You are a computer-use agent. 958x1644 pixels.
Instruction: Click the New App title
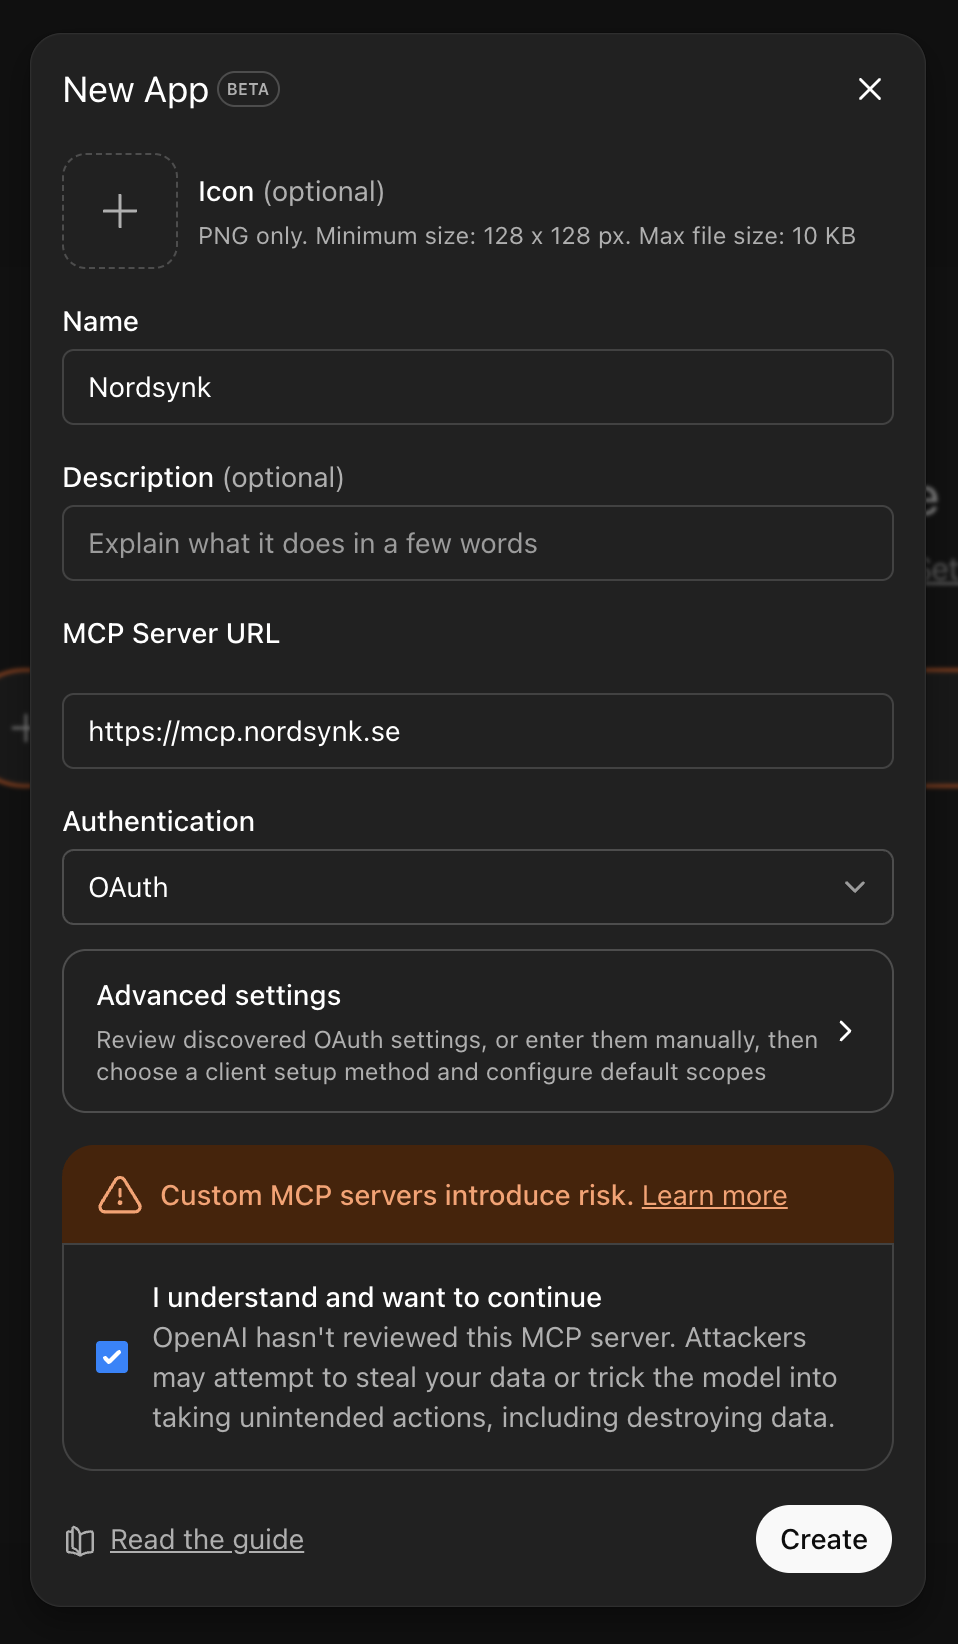point(136,90)
